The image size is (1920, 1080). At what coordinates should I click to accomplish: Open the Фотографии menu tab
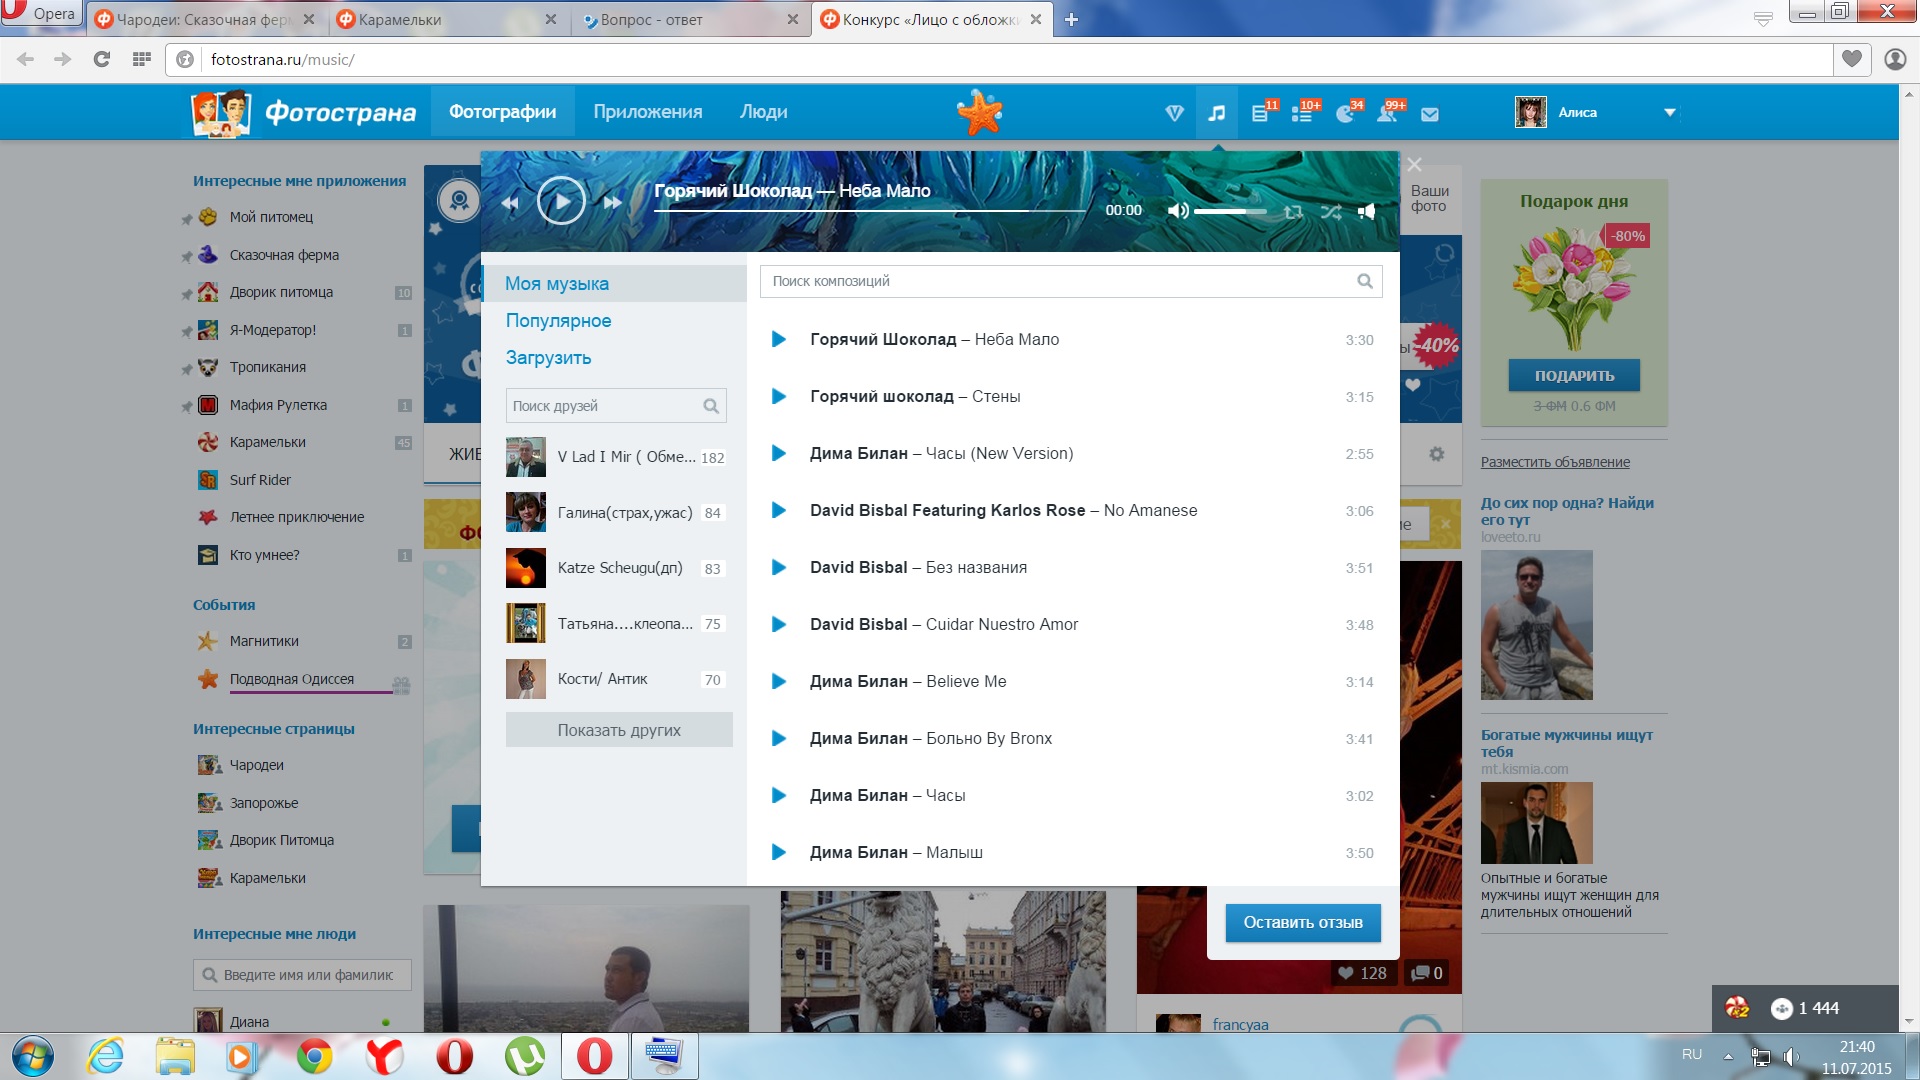click(502, 112)
